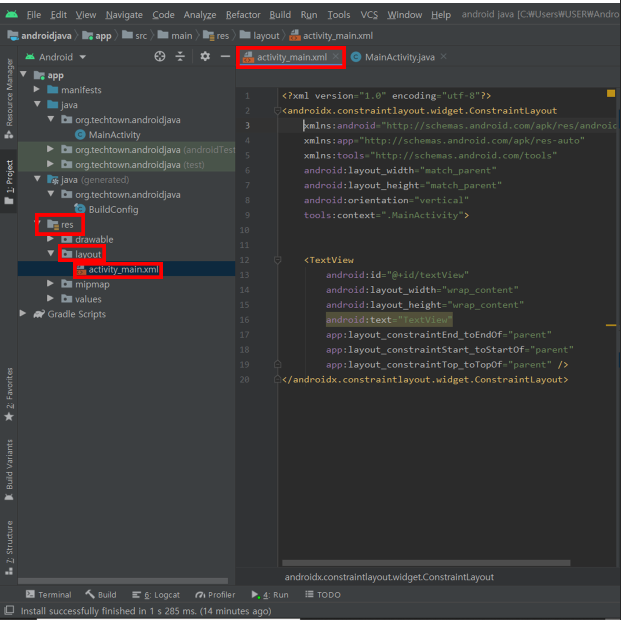Open the Analyze menu
The image size is (621, 620).
click(x=200, y=15)
